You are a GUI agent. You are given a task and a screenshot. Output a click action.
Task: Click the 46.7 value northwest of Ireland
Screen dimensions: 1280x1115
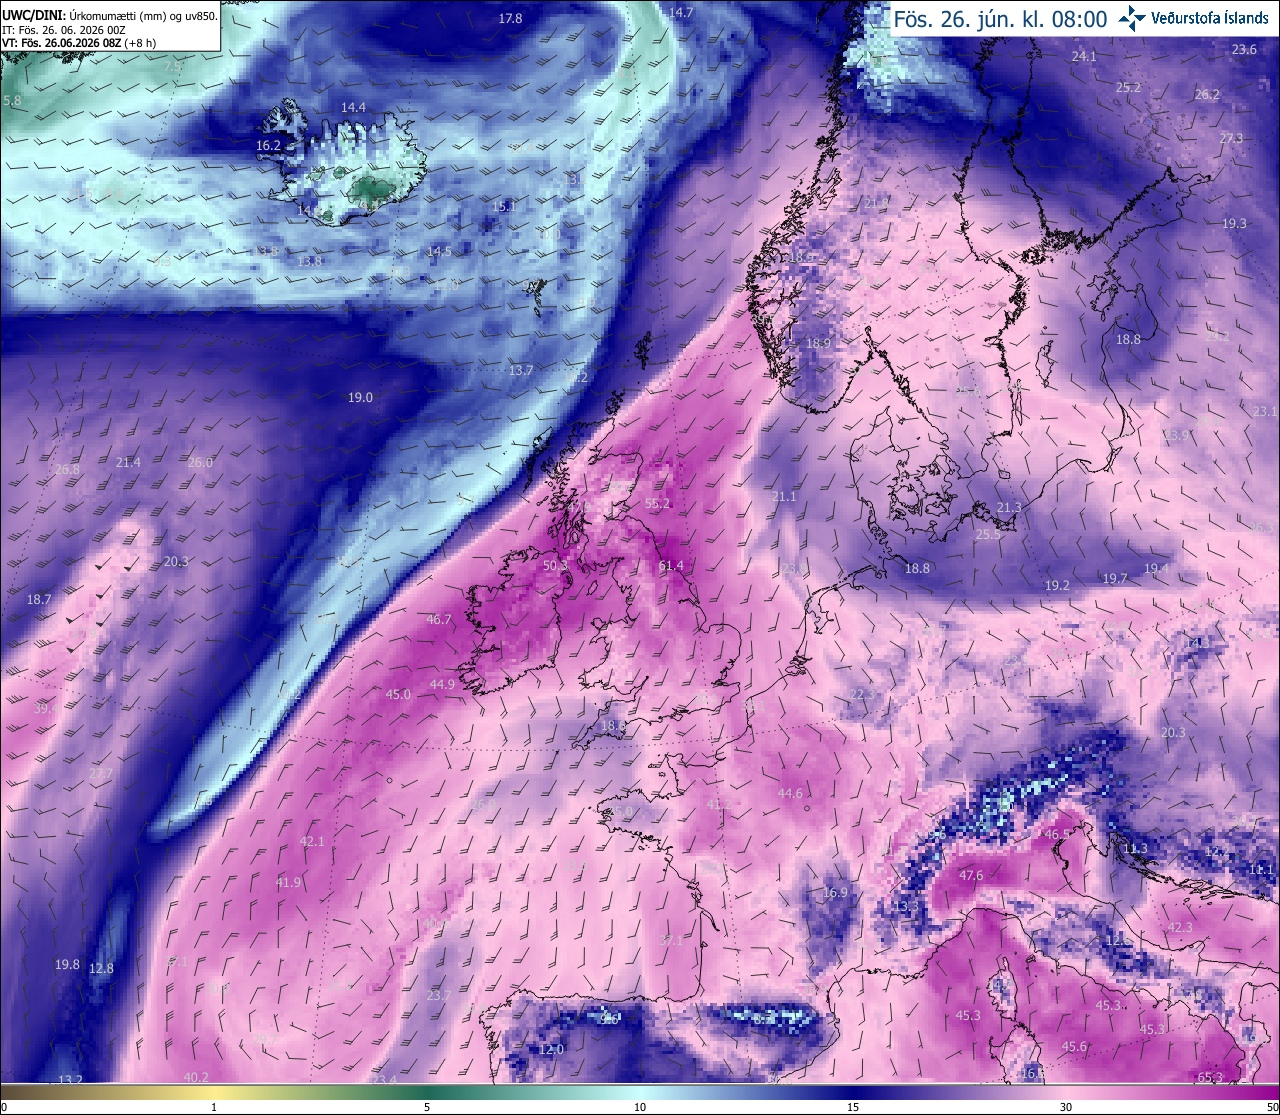tap(439, 620)
